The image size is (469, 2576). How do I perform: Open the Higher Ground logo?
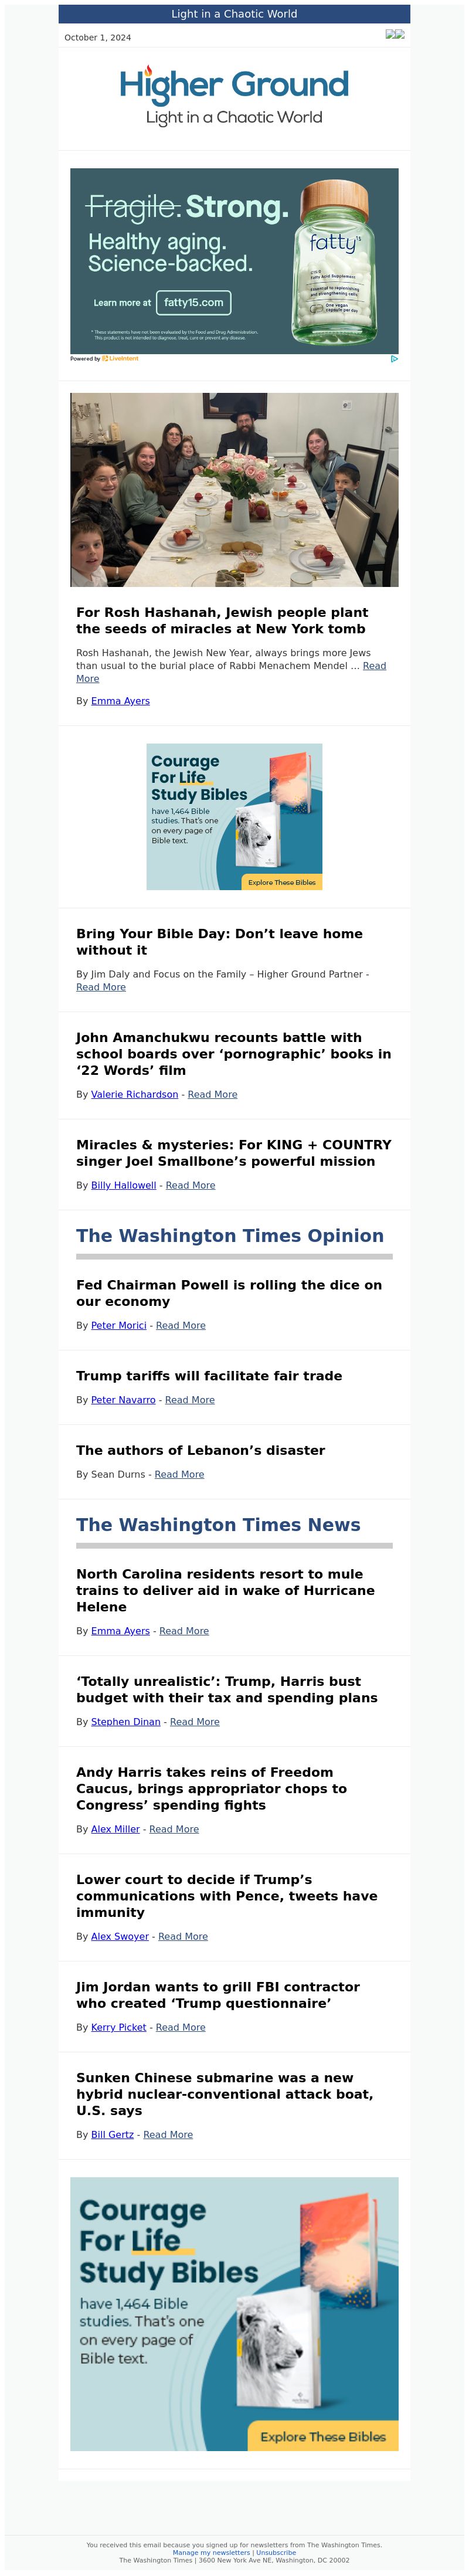(x=234, y=96)
